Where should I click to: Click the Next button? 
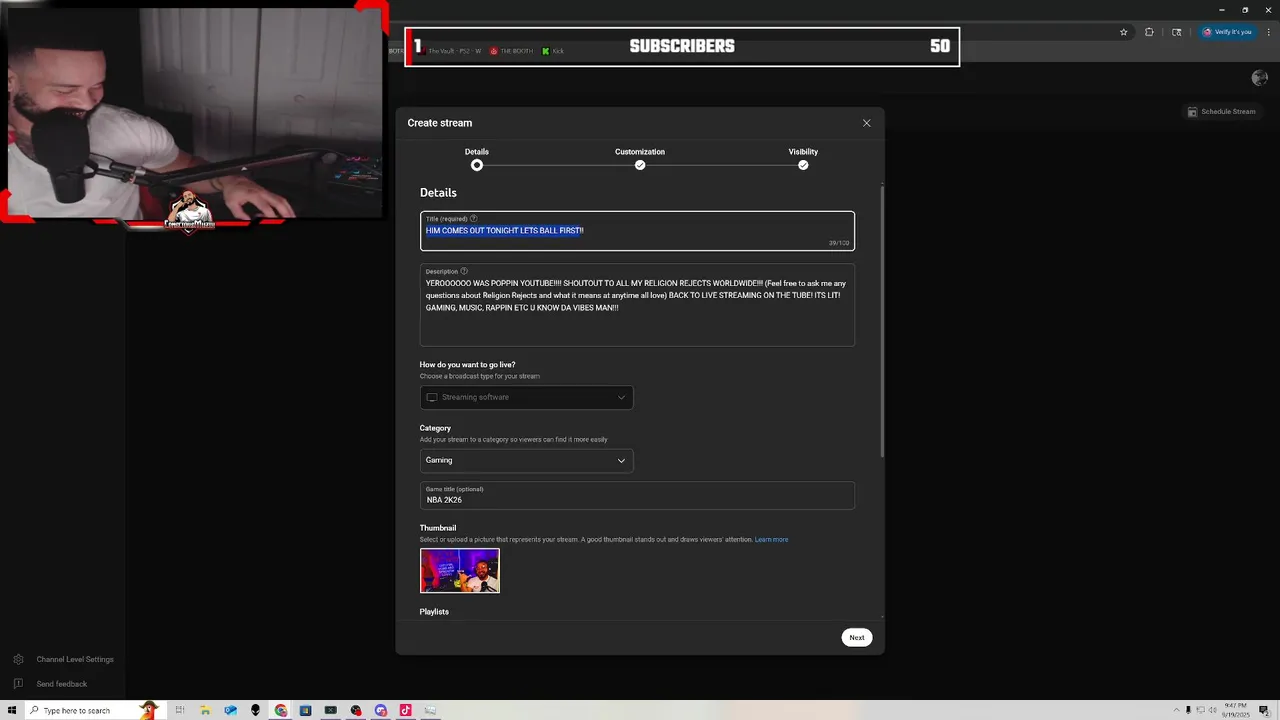click(857, 637)
